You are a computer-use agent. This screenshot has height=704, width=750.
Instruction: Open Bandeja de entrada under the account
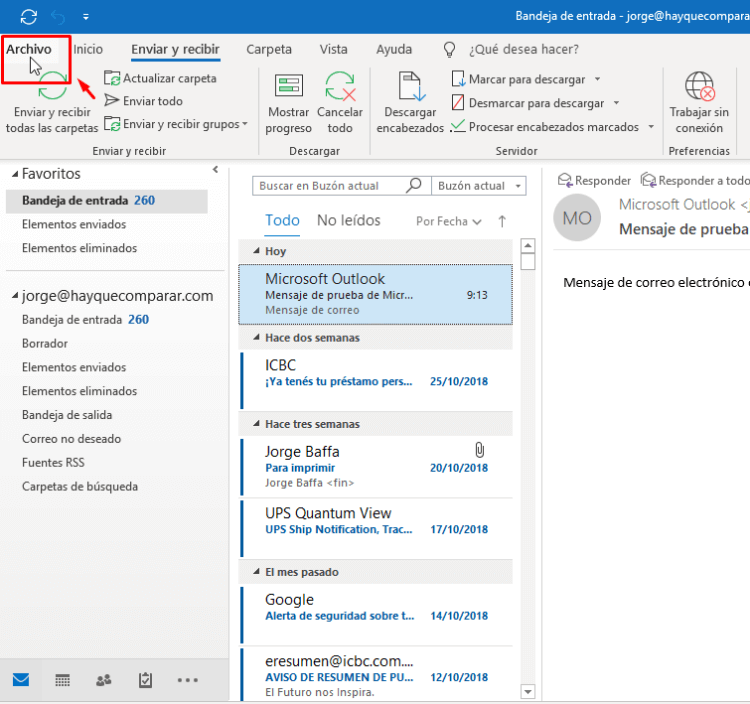click(85, 319)
